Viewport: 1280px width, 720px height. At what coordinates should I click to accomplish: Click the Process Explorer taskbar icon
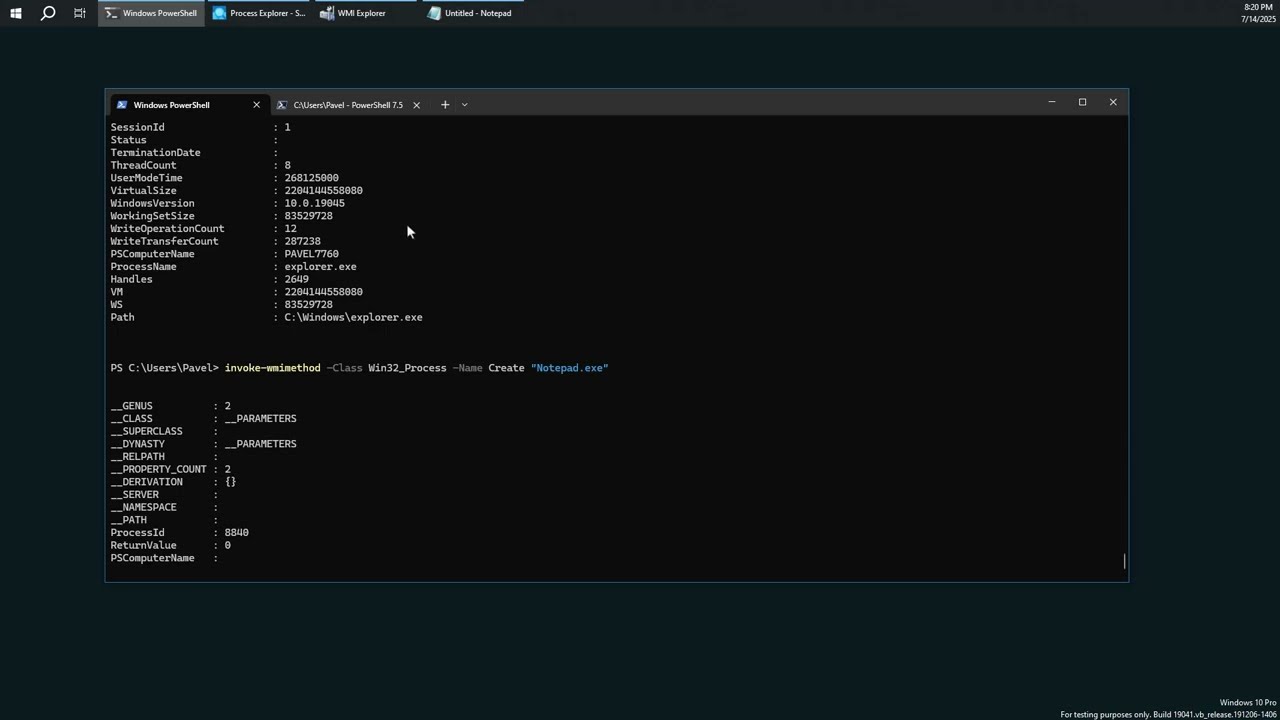(x=219, y=13)
